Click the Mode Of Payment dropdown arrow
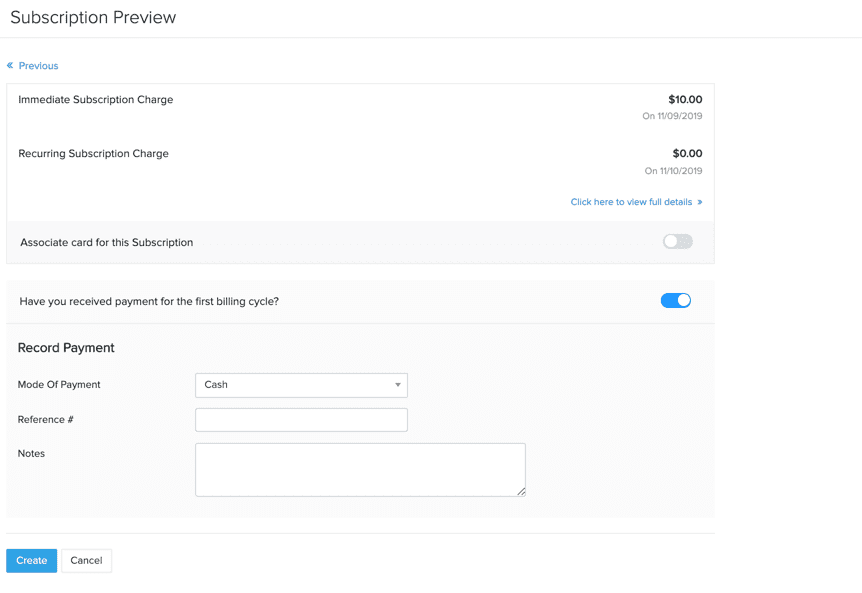 coord(397,385)
